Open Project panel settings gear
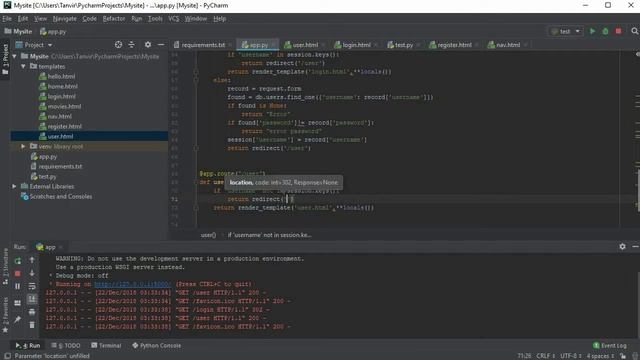 tap(148, 44)
